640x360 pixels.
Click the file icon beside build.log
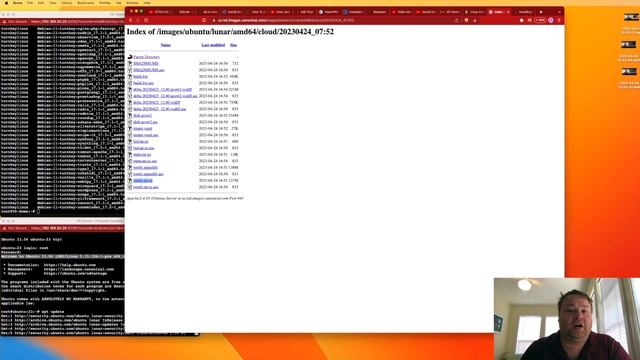click(x=130, y=77)
